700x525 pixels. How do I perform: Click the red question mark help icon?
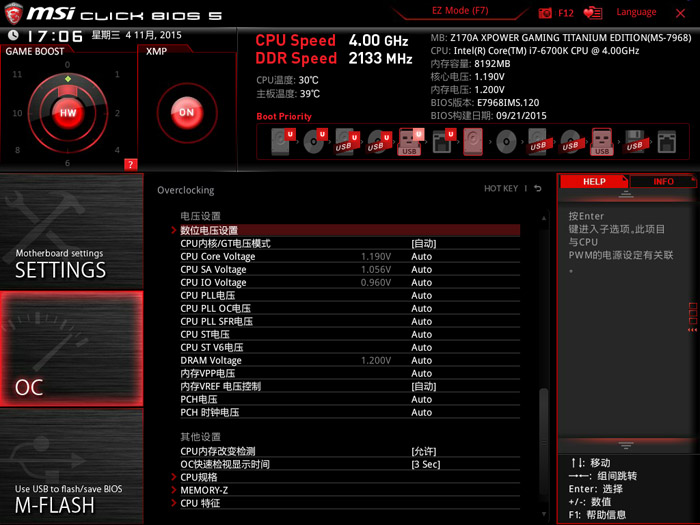click(x=130, y=164)
